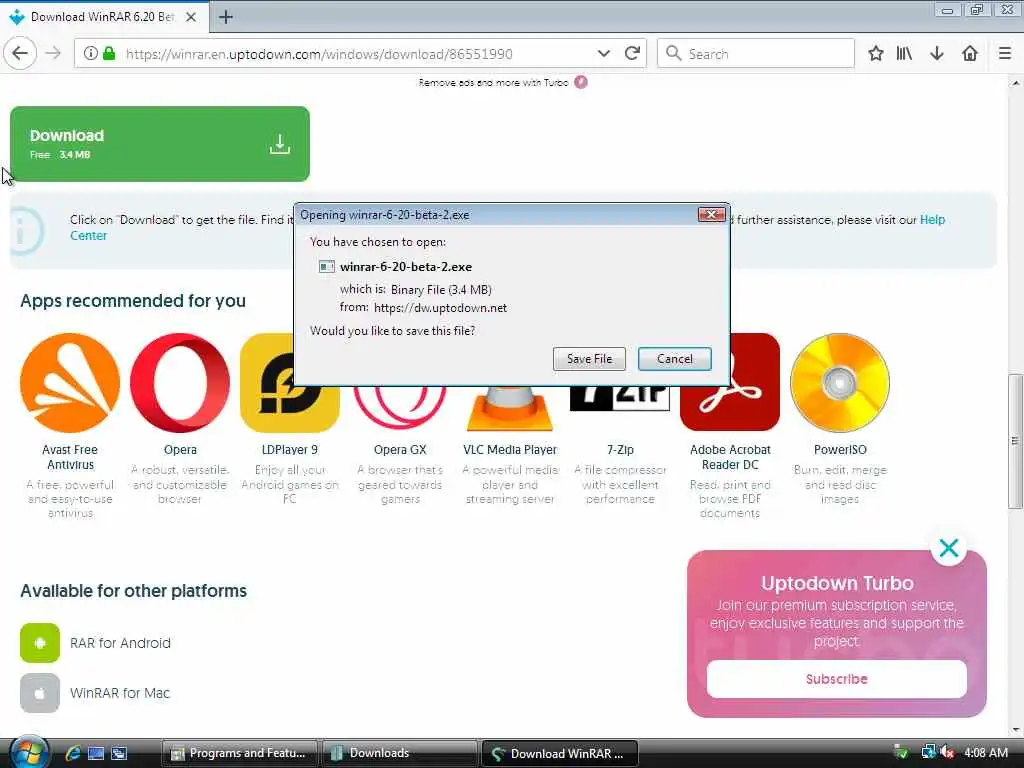The image size is (1024, 768).
Task: Click the scrollbar up arrow
Action: point(1015,83)
